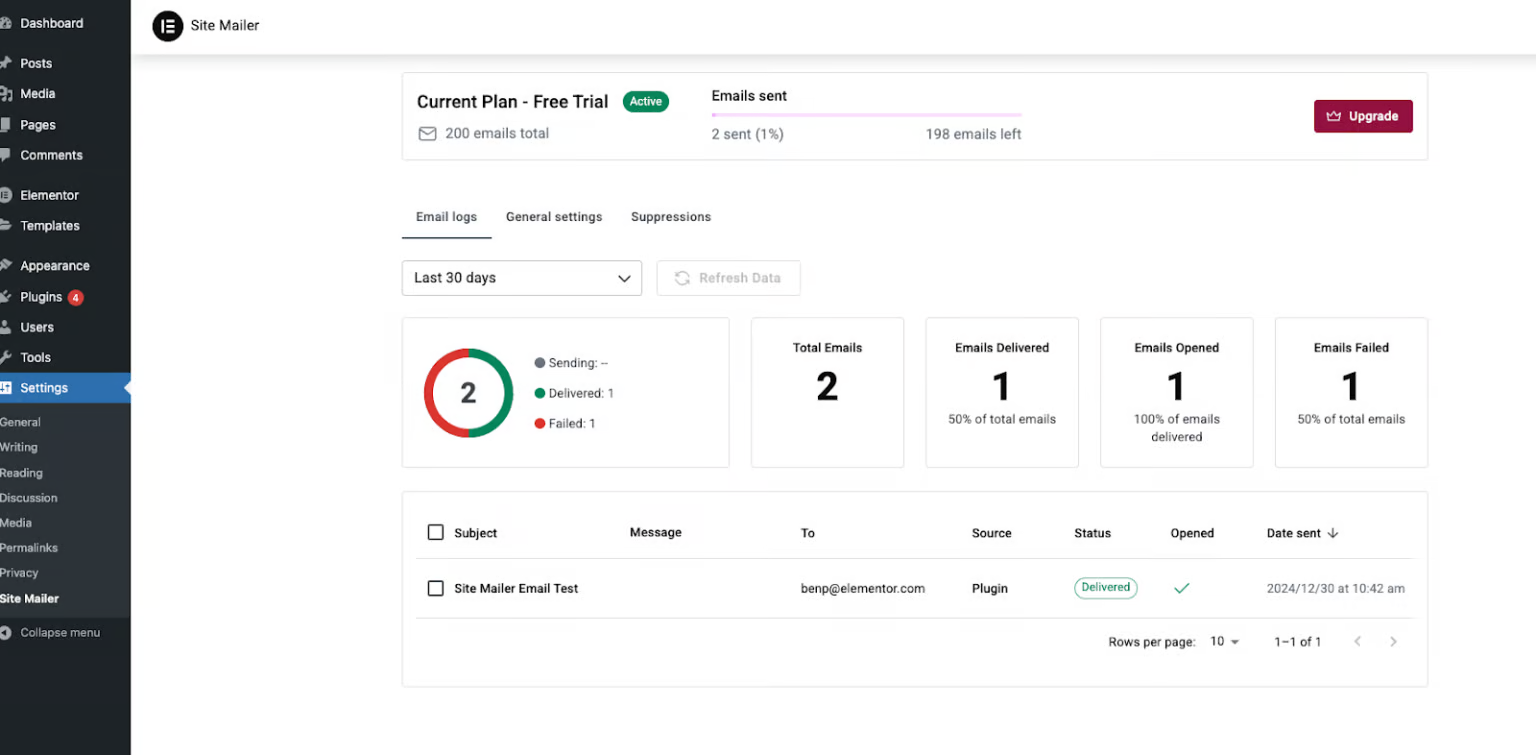This screenshot has height=755, width=1536.
Task: Check the select-all checkbox beside Subject
Action: point(435,533)
